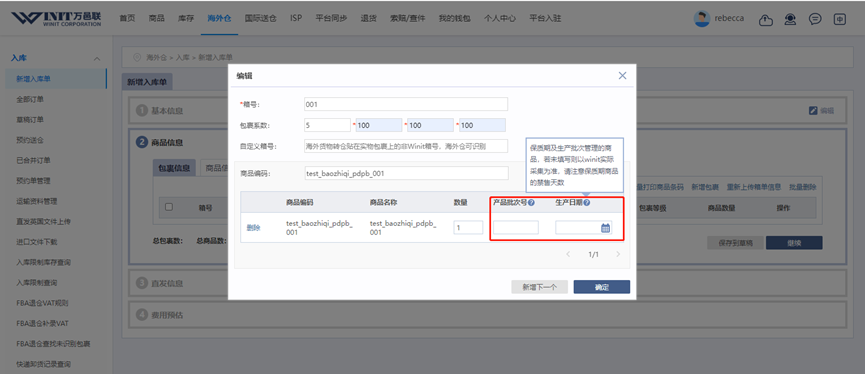Viewport: 865px width, 374px height.
Task: Focus the 数量 field containing 1
Action: pyautogui.click(x=468, y=227)
